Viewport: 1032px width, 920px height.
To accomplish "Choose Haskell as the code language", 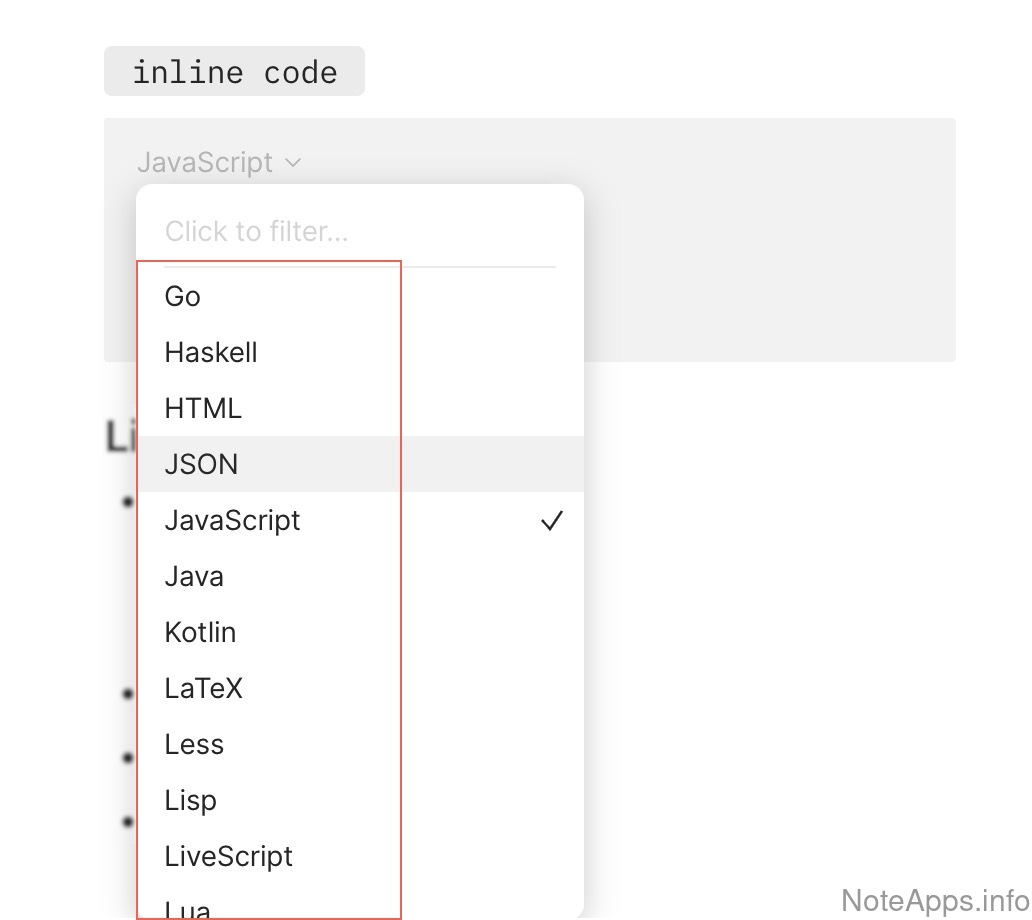I will pos(211,352).
